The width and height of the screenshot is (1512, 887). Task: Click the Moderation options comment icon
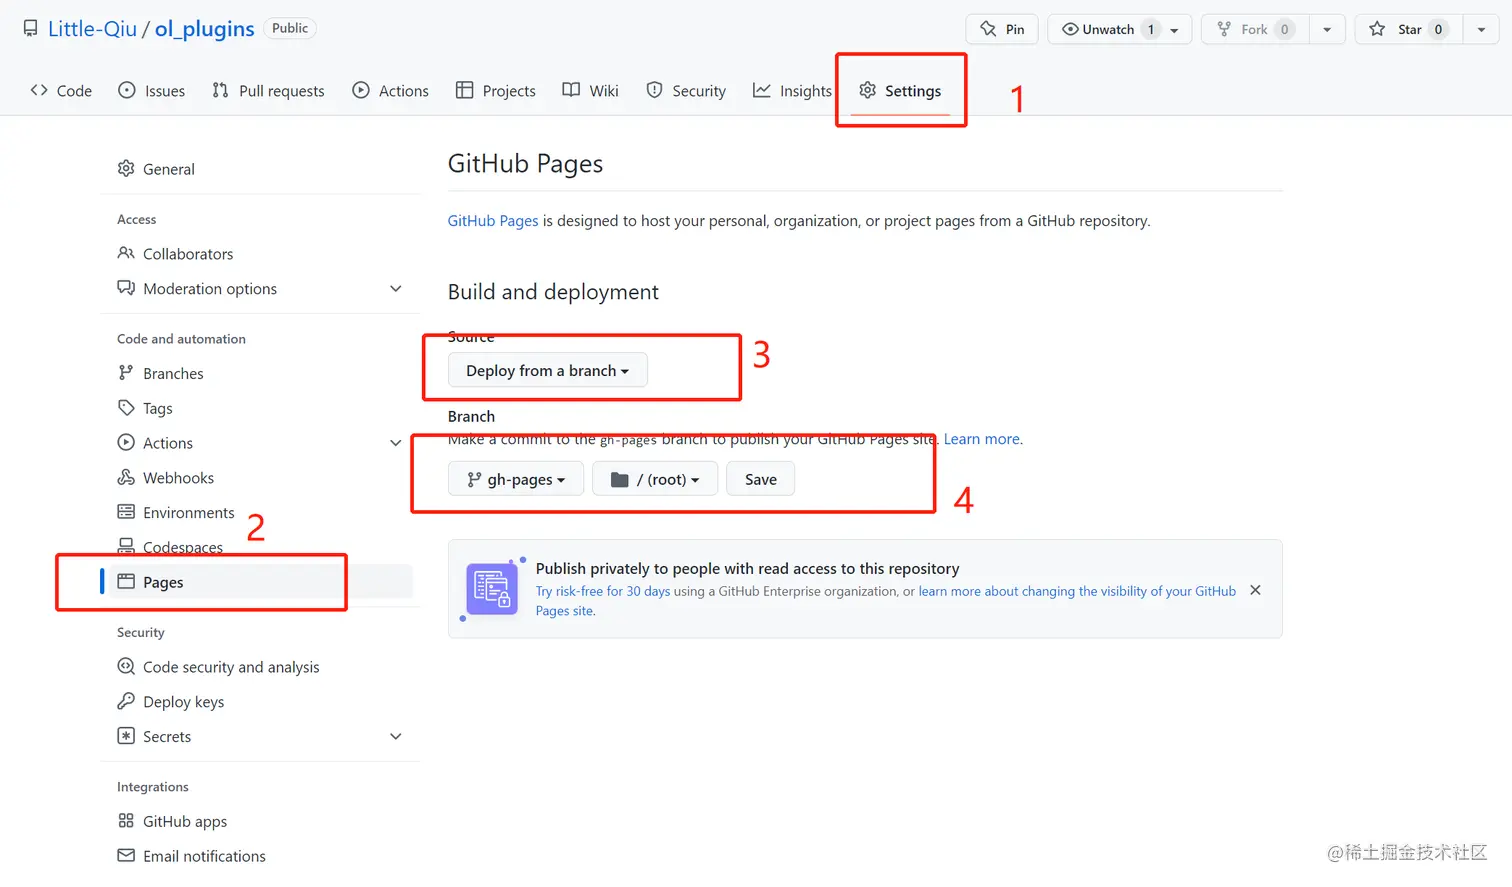126,288
